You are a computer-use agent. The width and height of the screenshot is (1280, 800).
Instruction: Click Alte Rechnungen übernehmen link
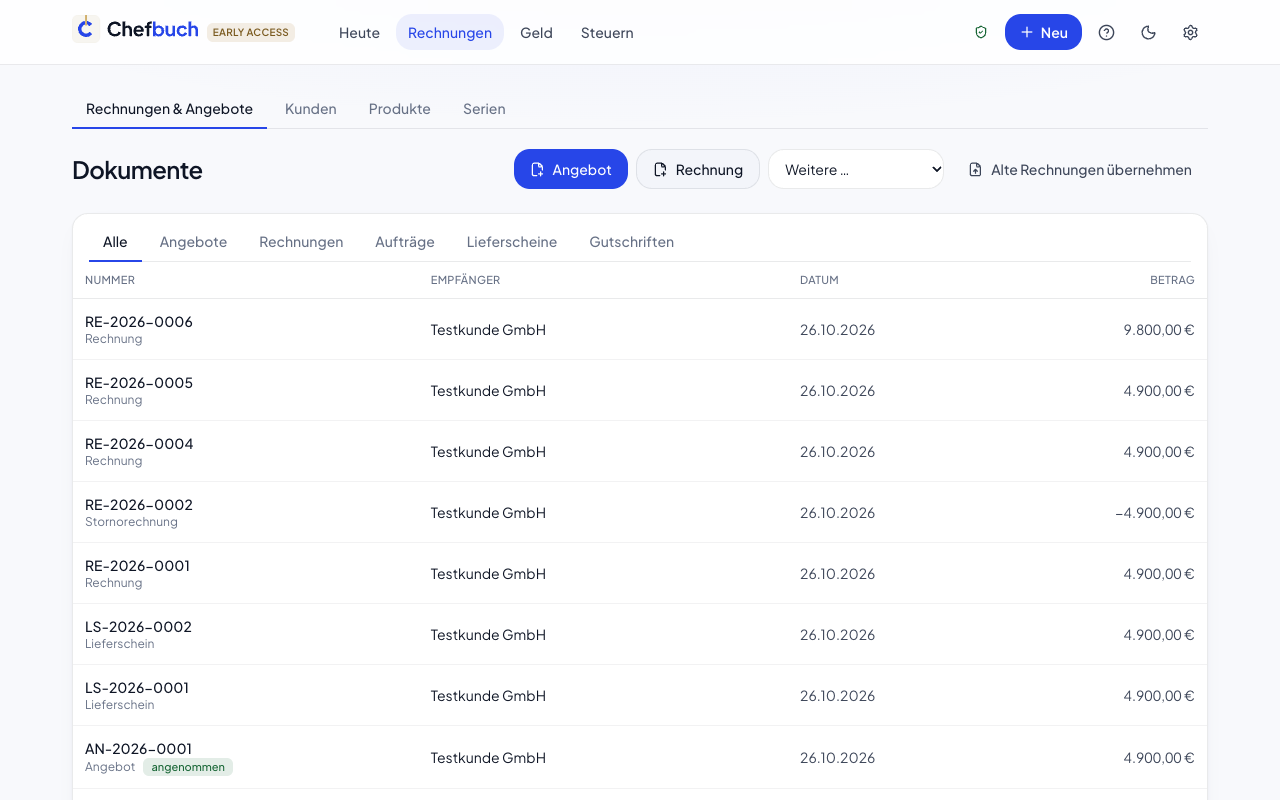click(1080, 169)
